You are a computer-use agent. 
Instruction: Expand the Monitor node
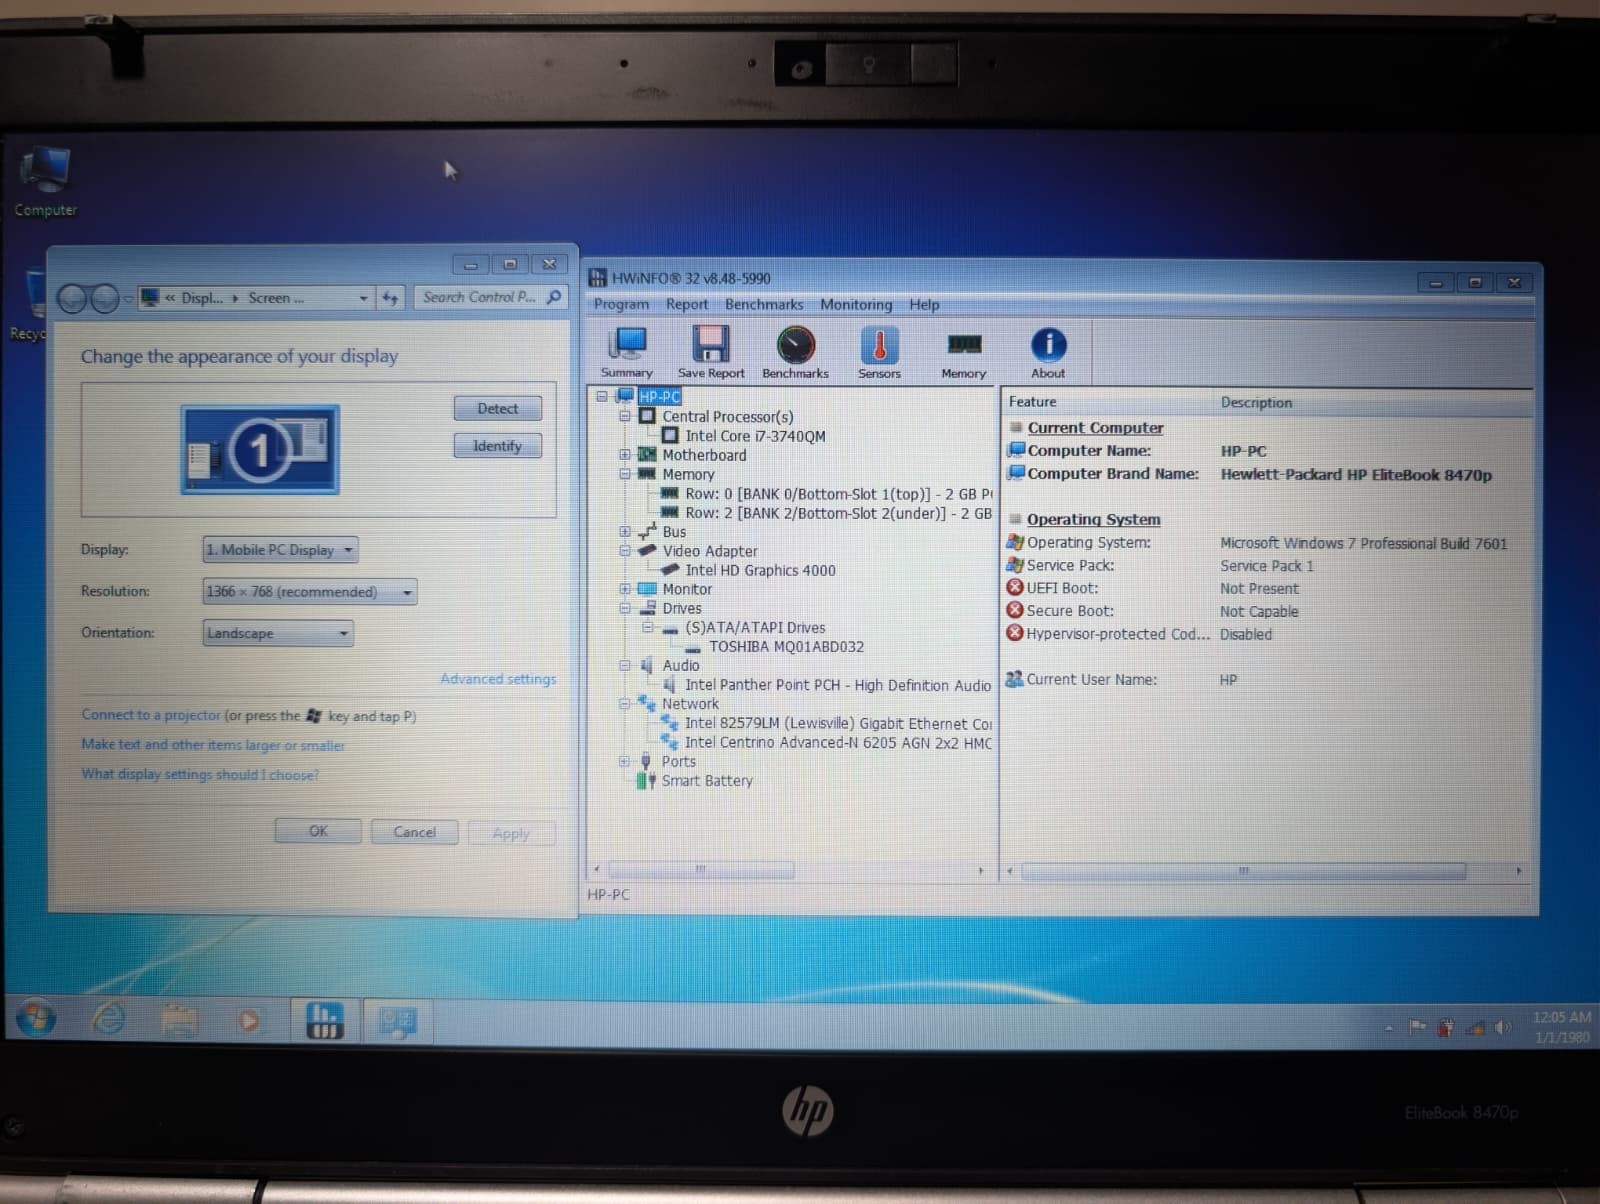click(625, 589)
